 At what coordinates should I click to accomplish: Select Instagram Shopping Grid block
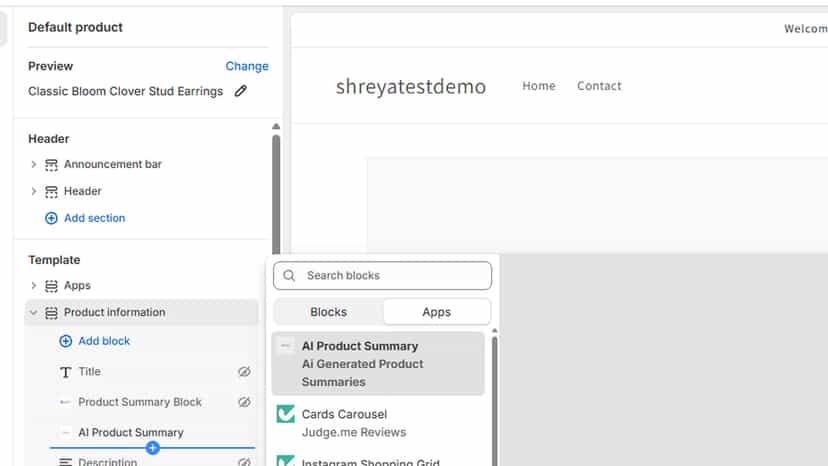click(378, 460)
